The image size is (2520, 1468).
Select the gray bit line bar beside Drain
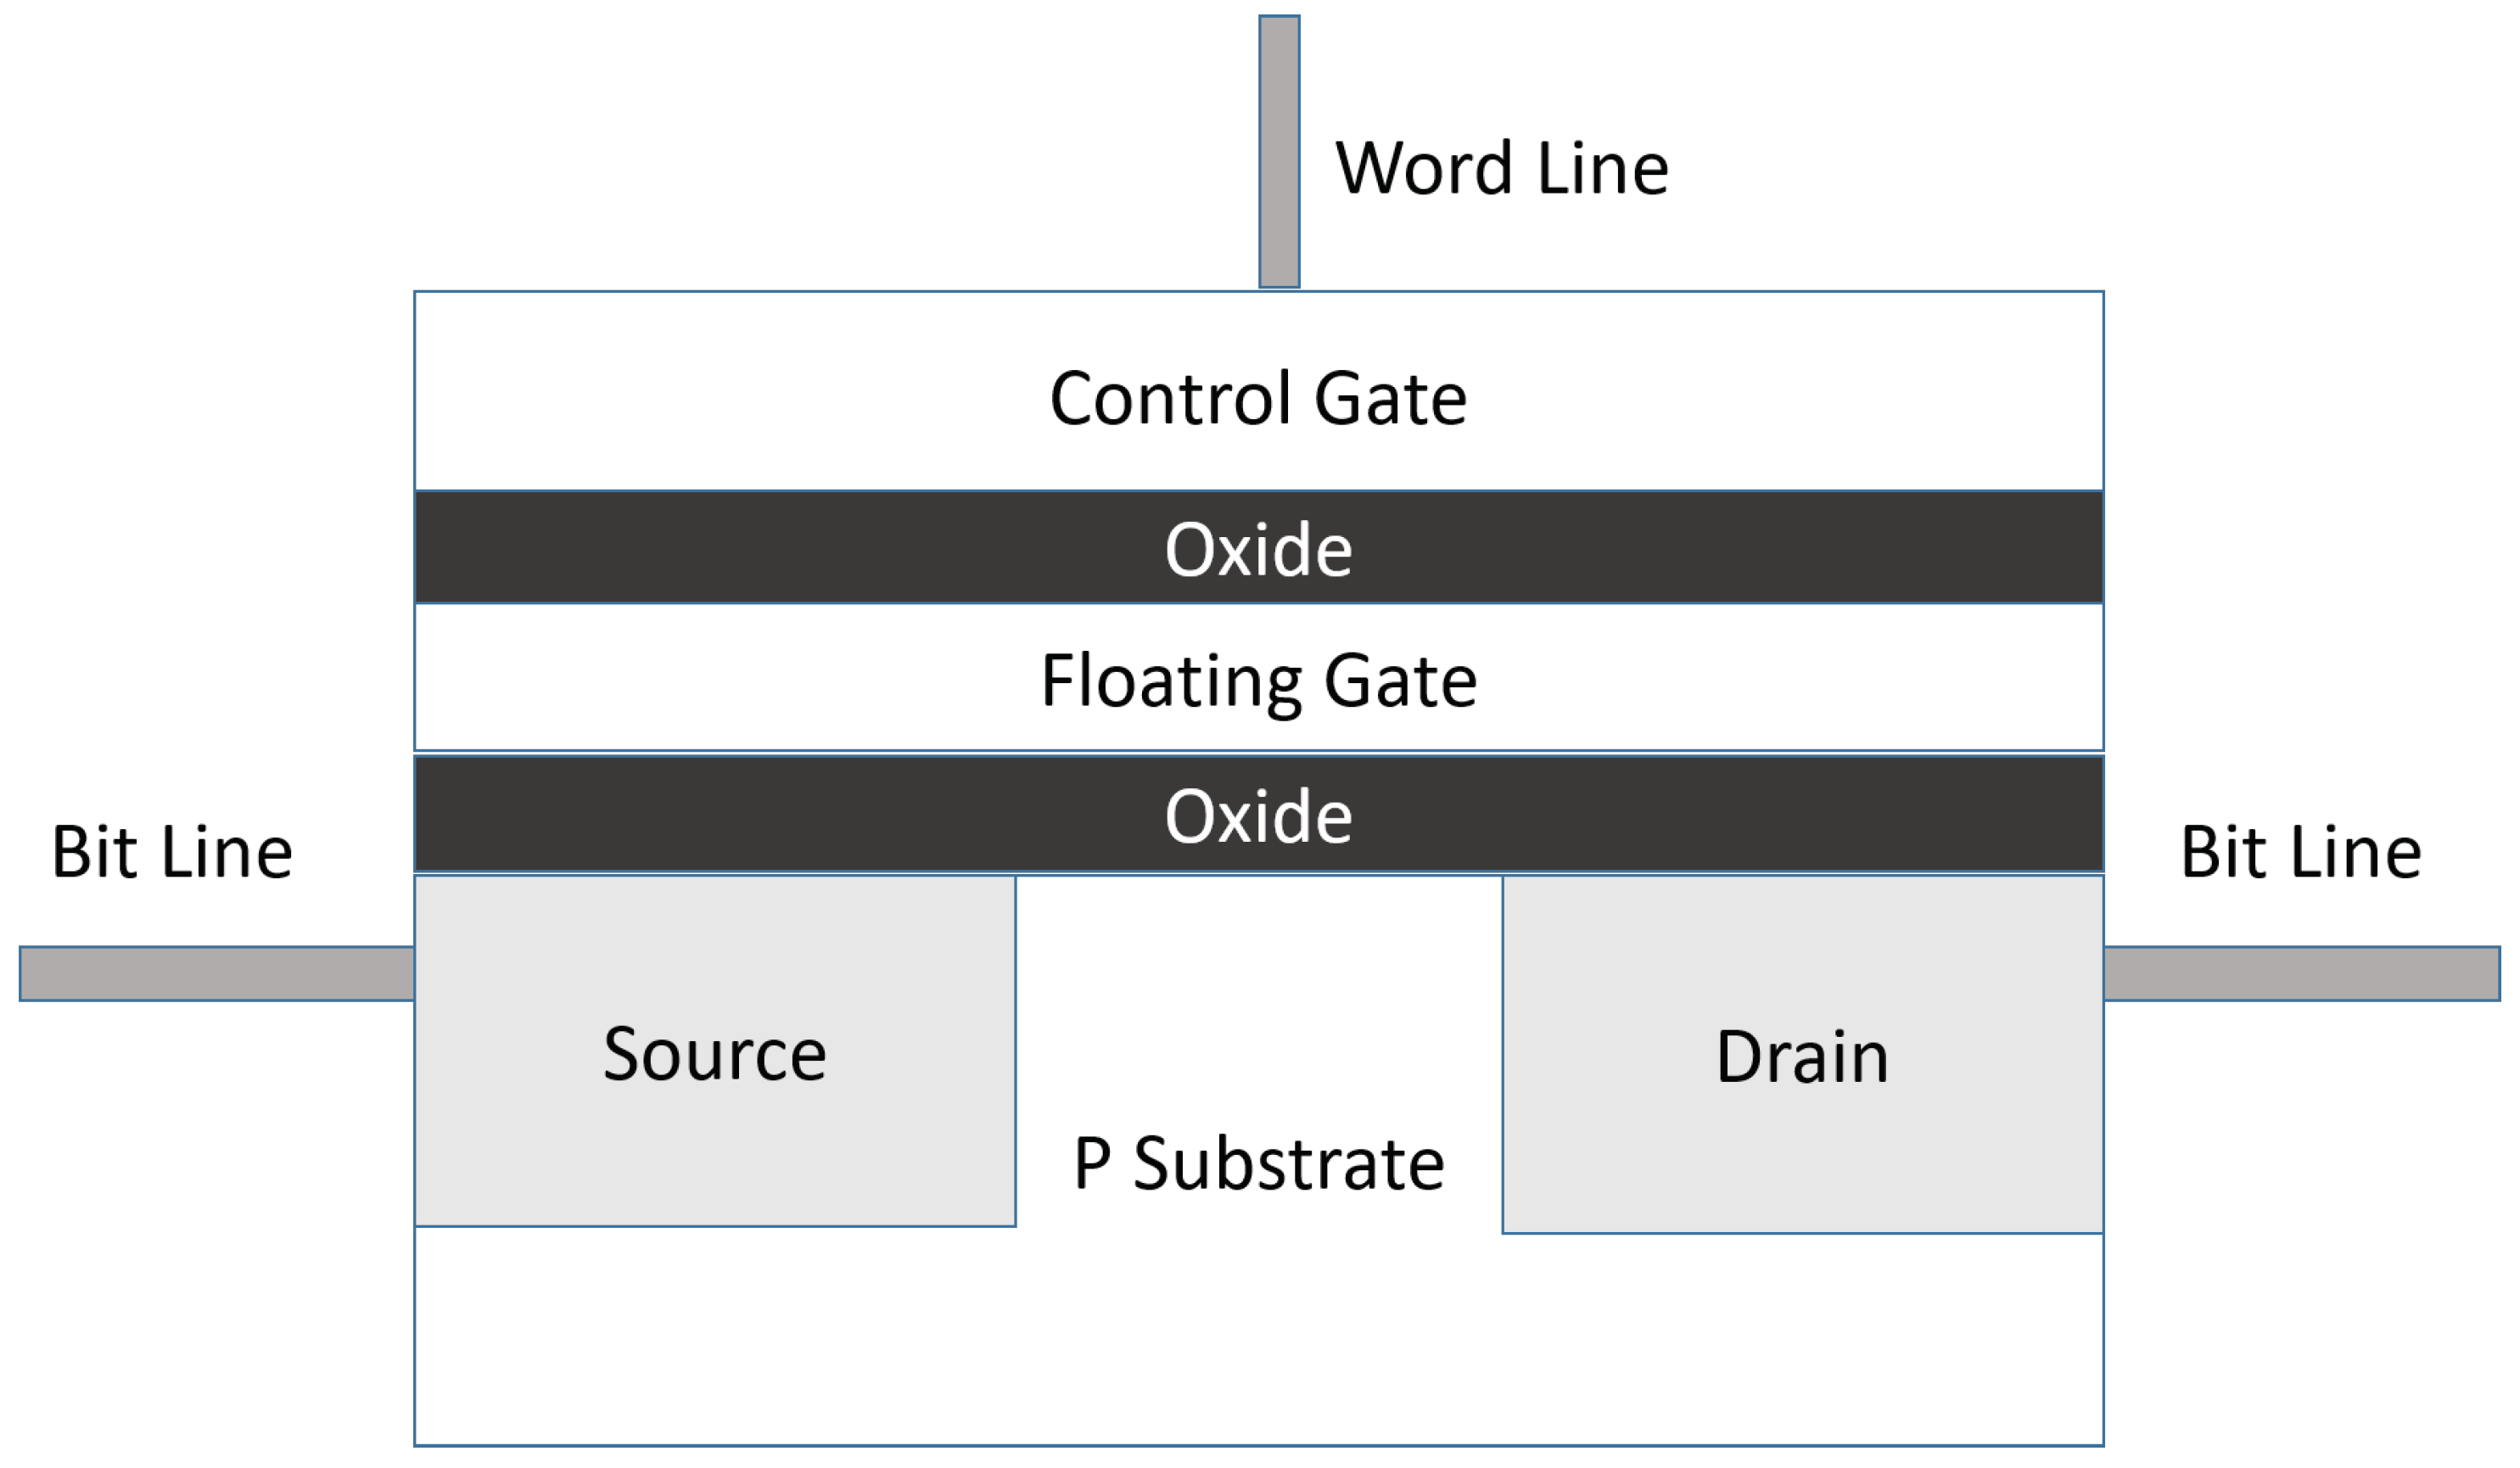click(x=2301, y=973)
